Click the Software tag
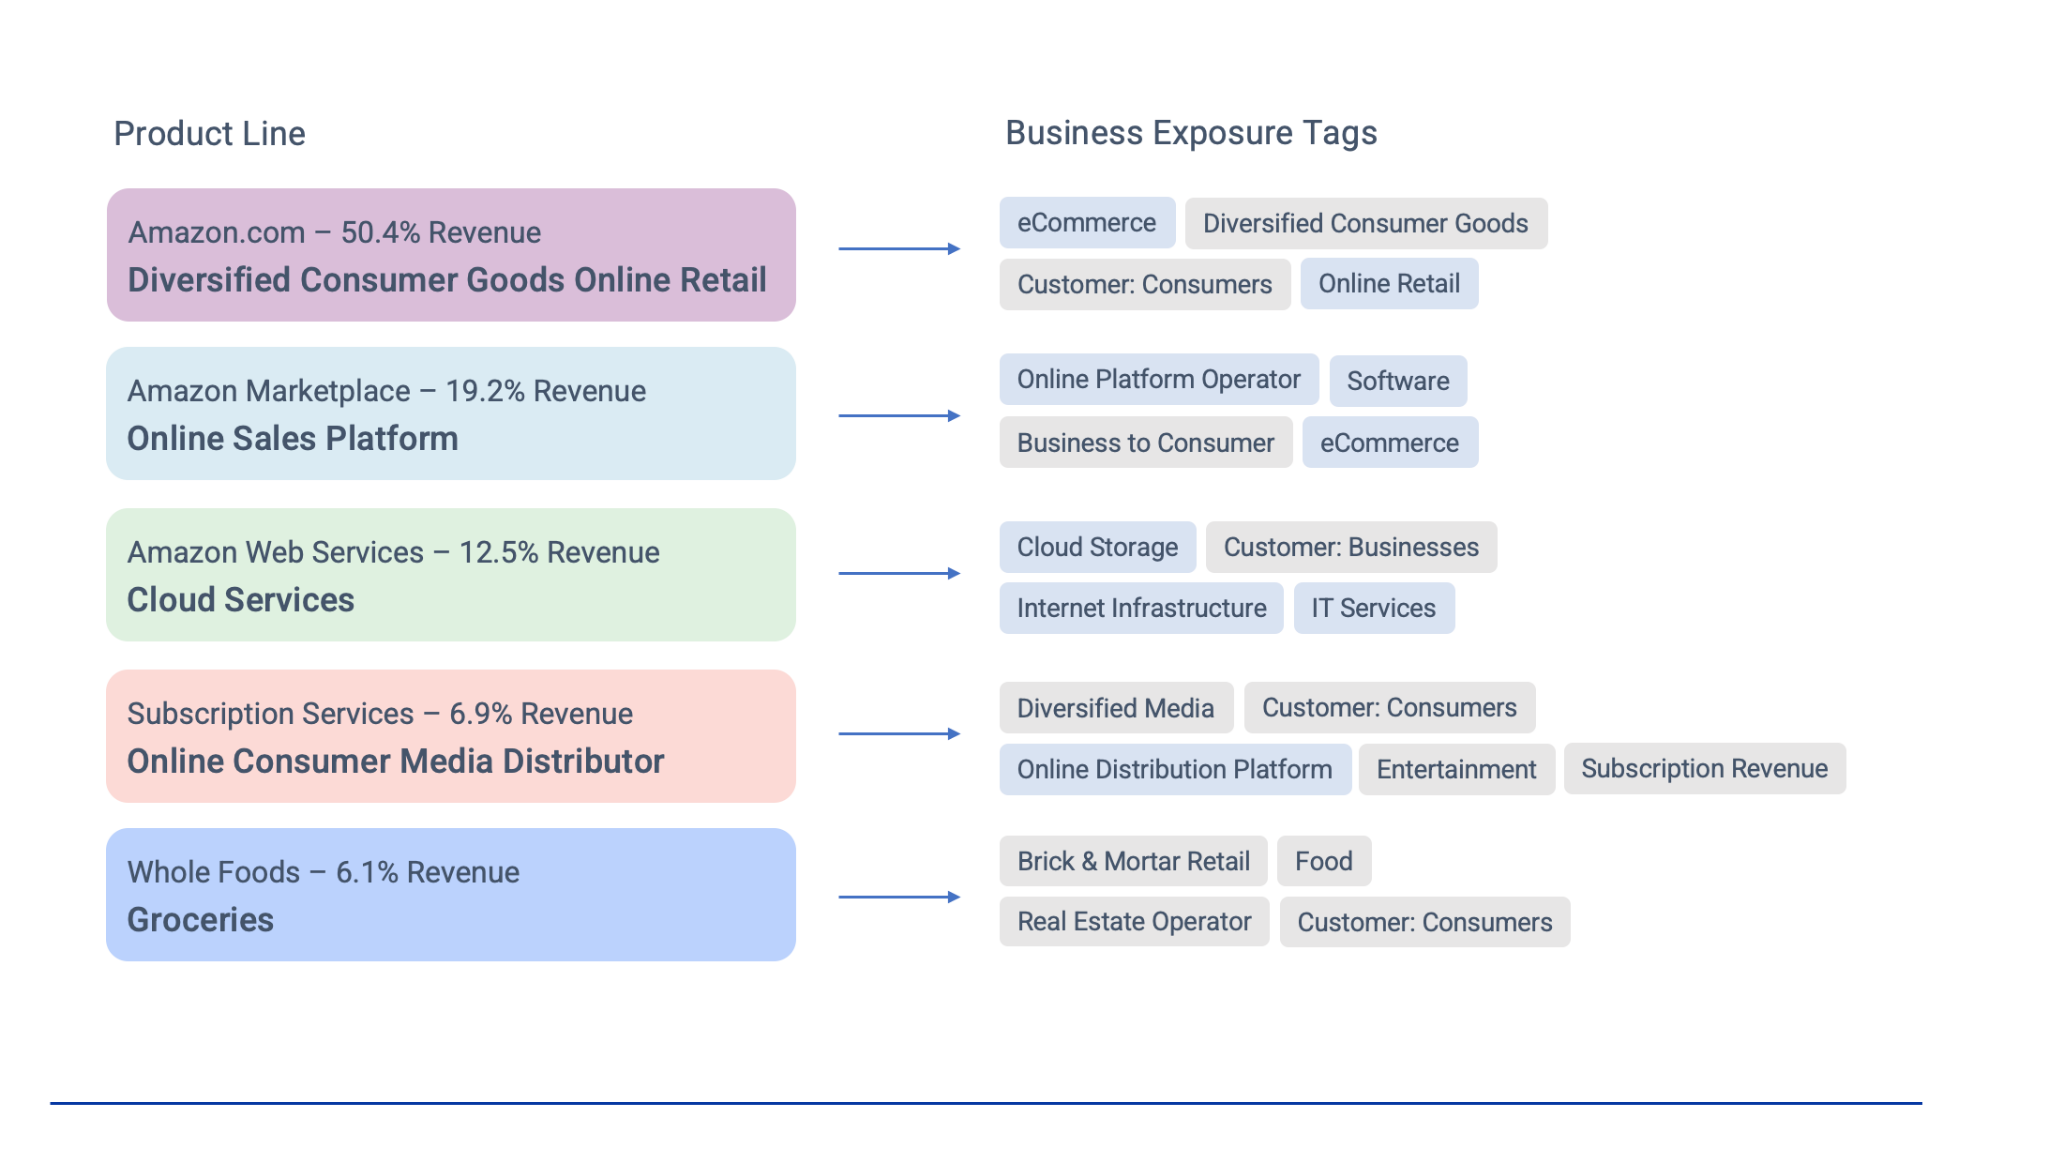This screenshot has width=2048, height=1151. (x=1397, y=381)
